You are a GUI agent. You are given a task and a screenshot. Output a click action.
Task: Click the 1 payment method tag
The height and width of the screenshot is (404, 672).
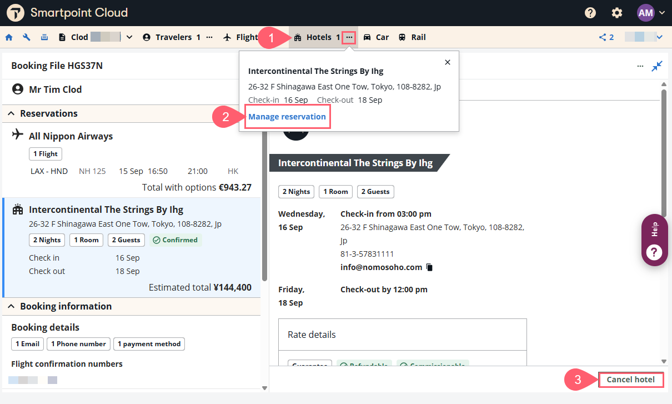coord(149,344)
